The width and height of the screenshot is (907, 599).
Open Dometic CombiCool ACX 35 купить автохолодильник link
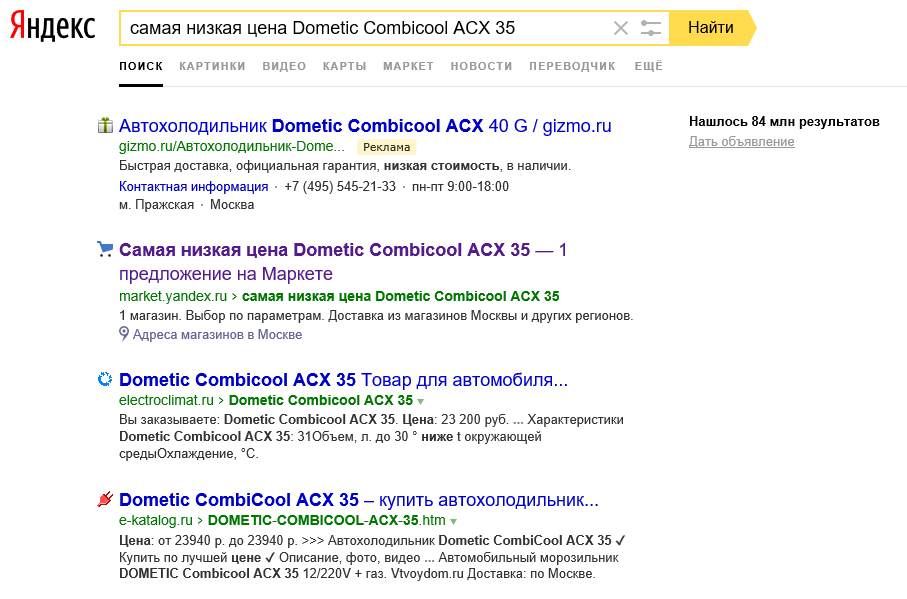(x=359, y=500)
